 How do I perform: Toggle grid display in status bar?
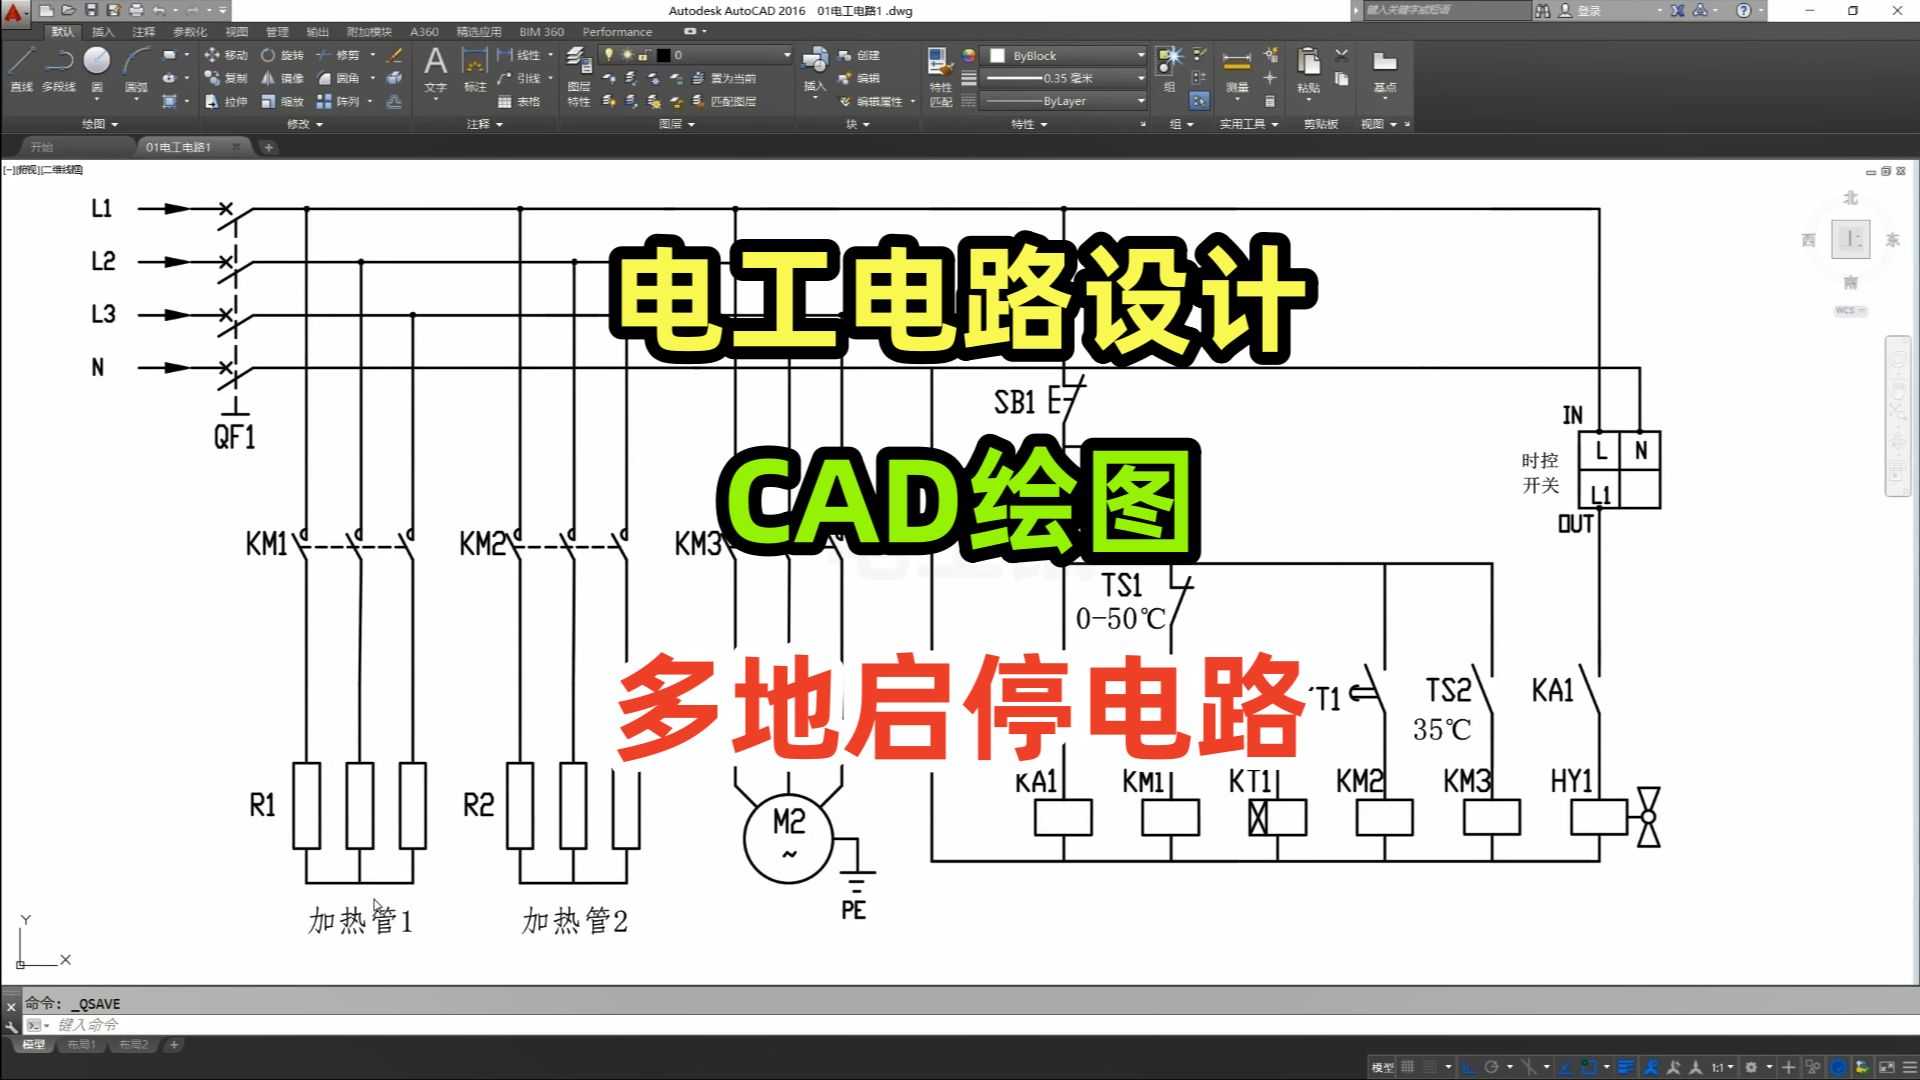pos(1408,1067)
